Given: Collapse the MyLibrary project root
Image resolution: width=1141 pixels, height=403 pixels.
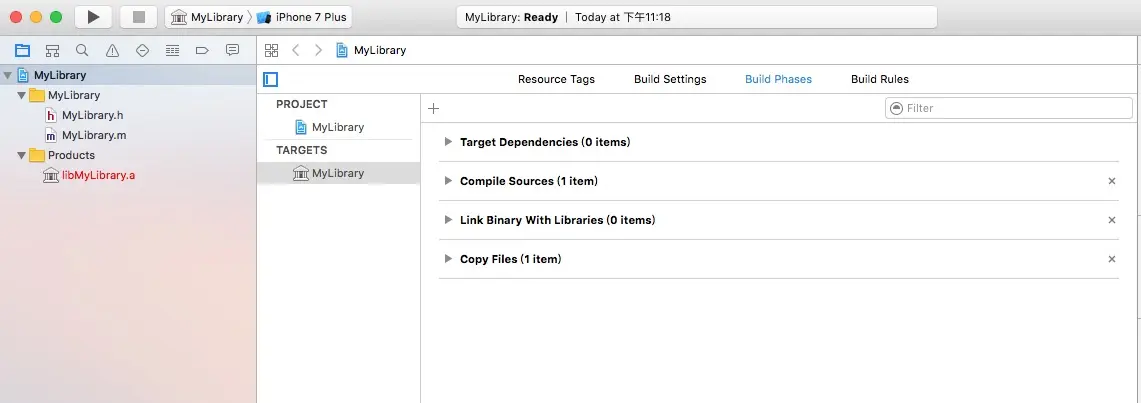Looking at the screenshot, I should pos(8,75).
